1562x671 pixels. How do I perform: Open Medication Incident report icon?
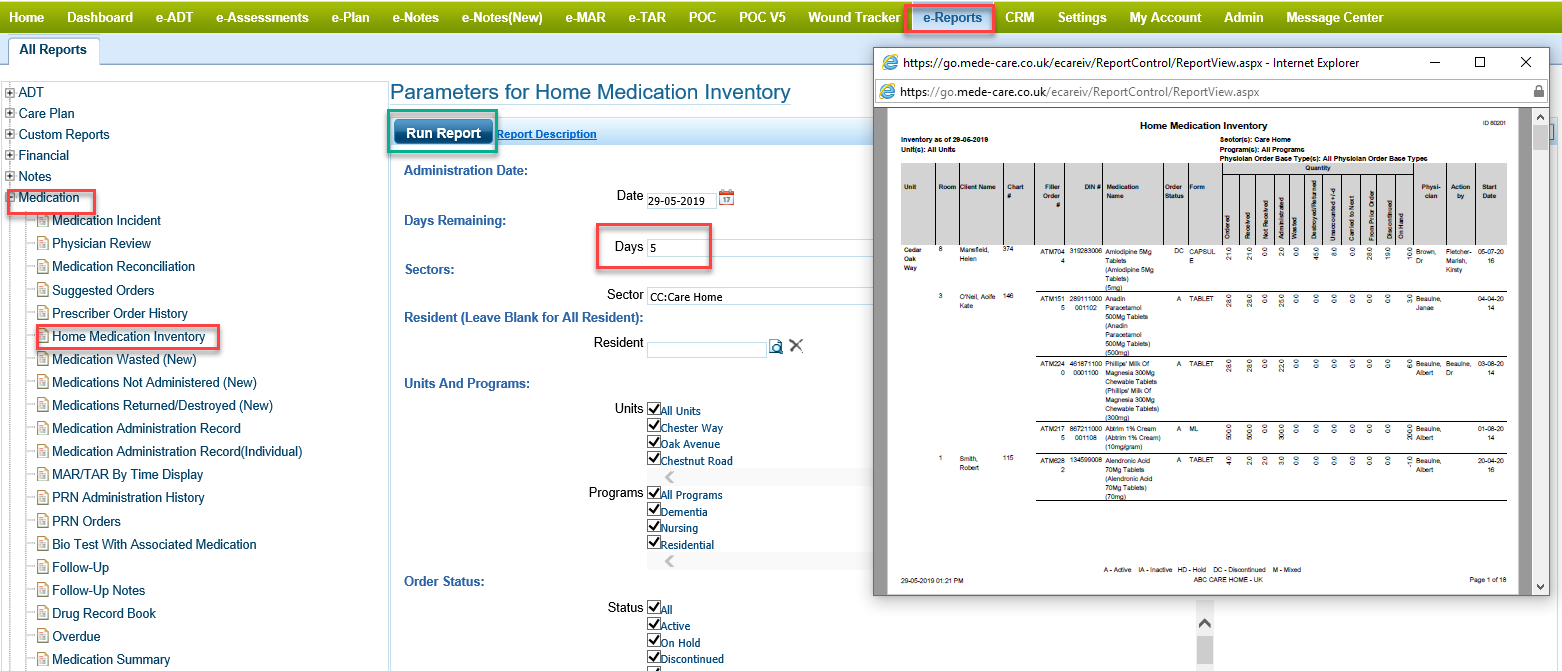(x=43, y=221)
